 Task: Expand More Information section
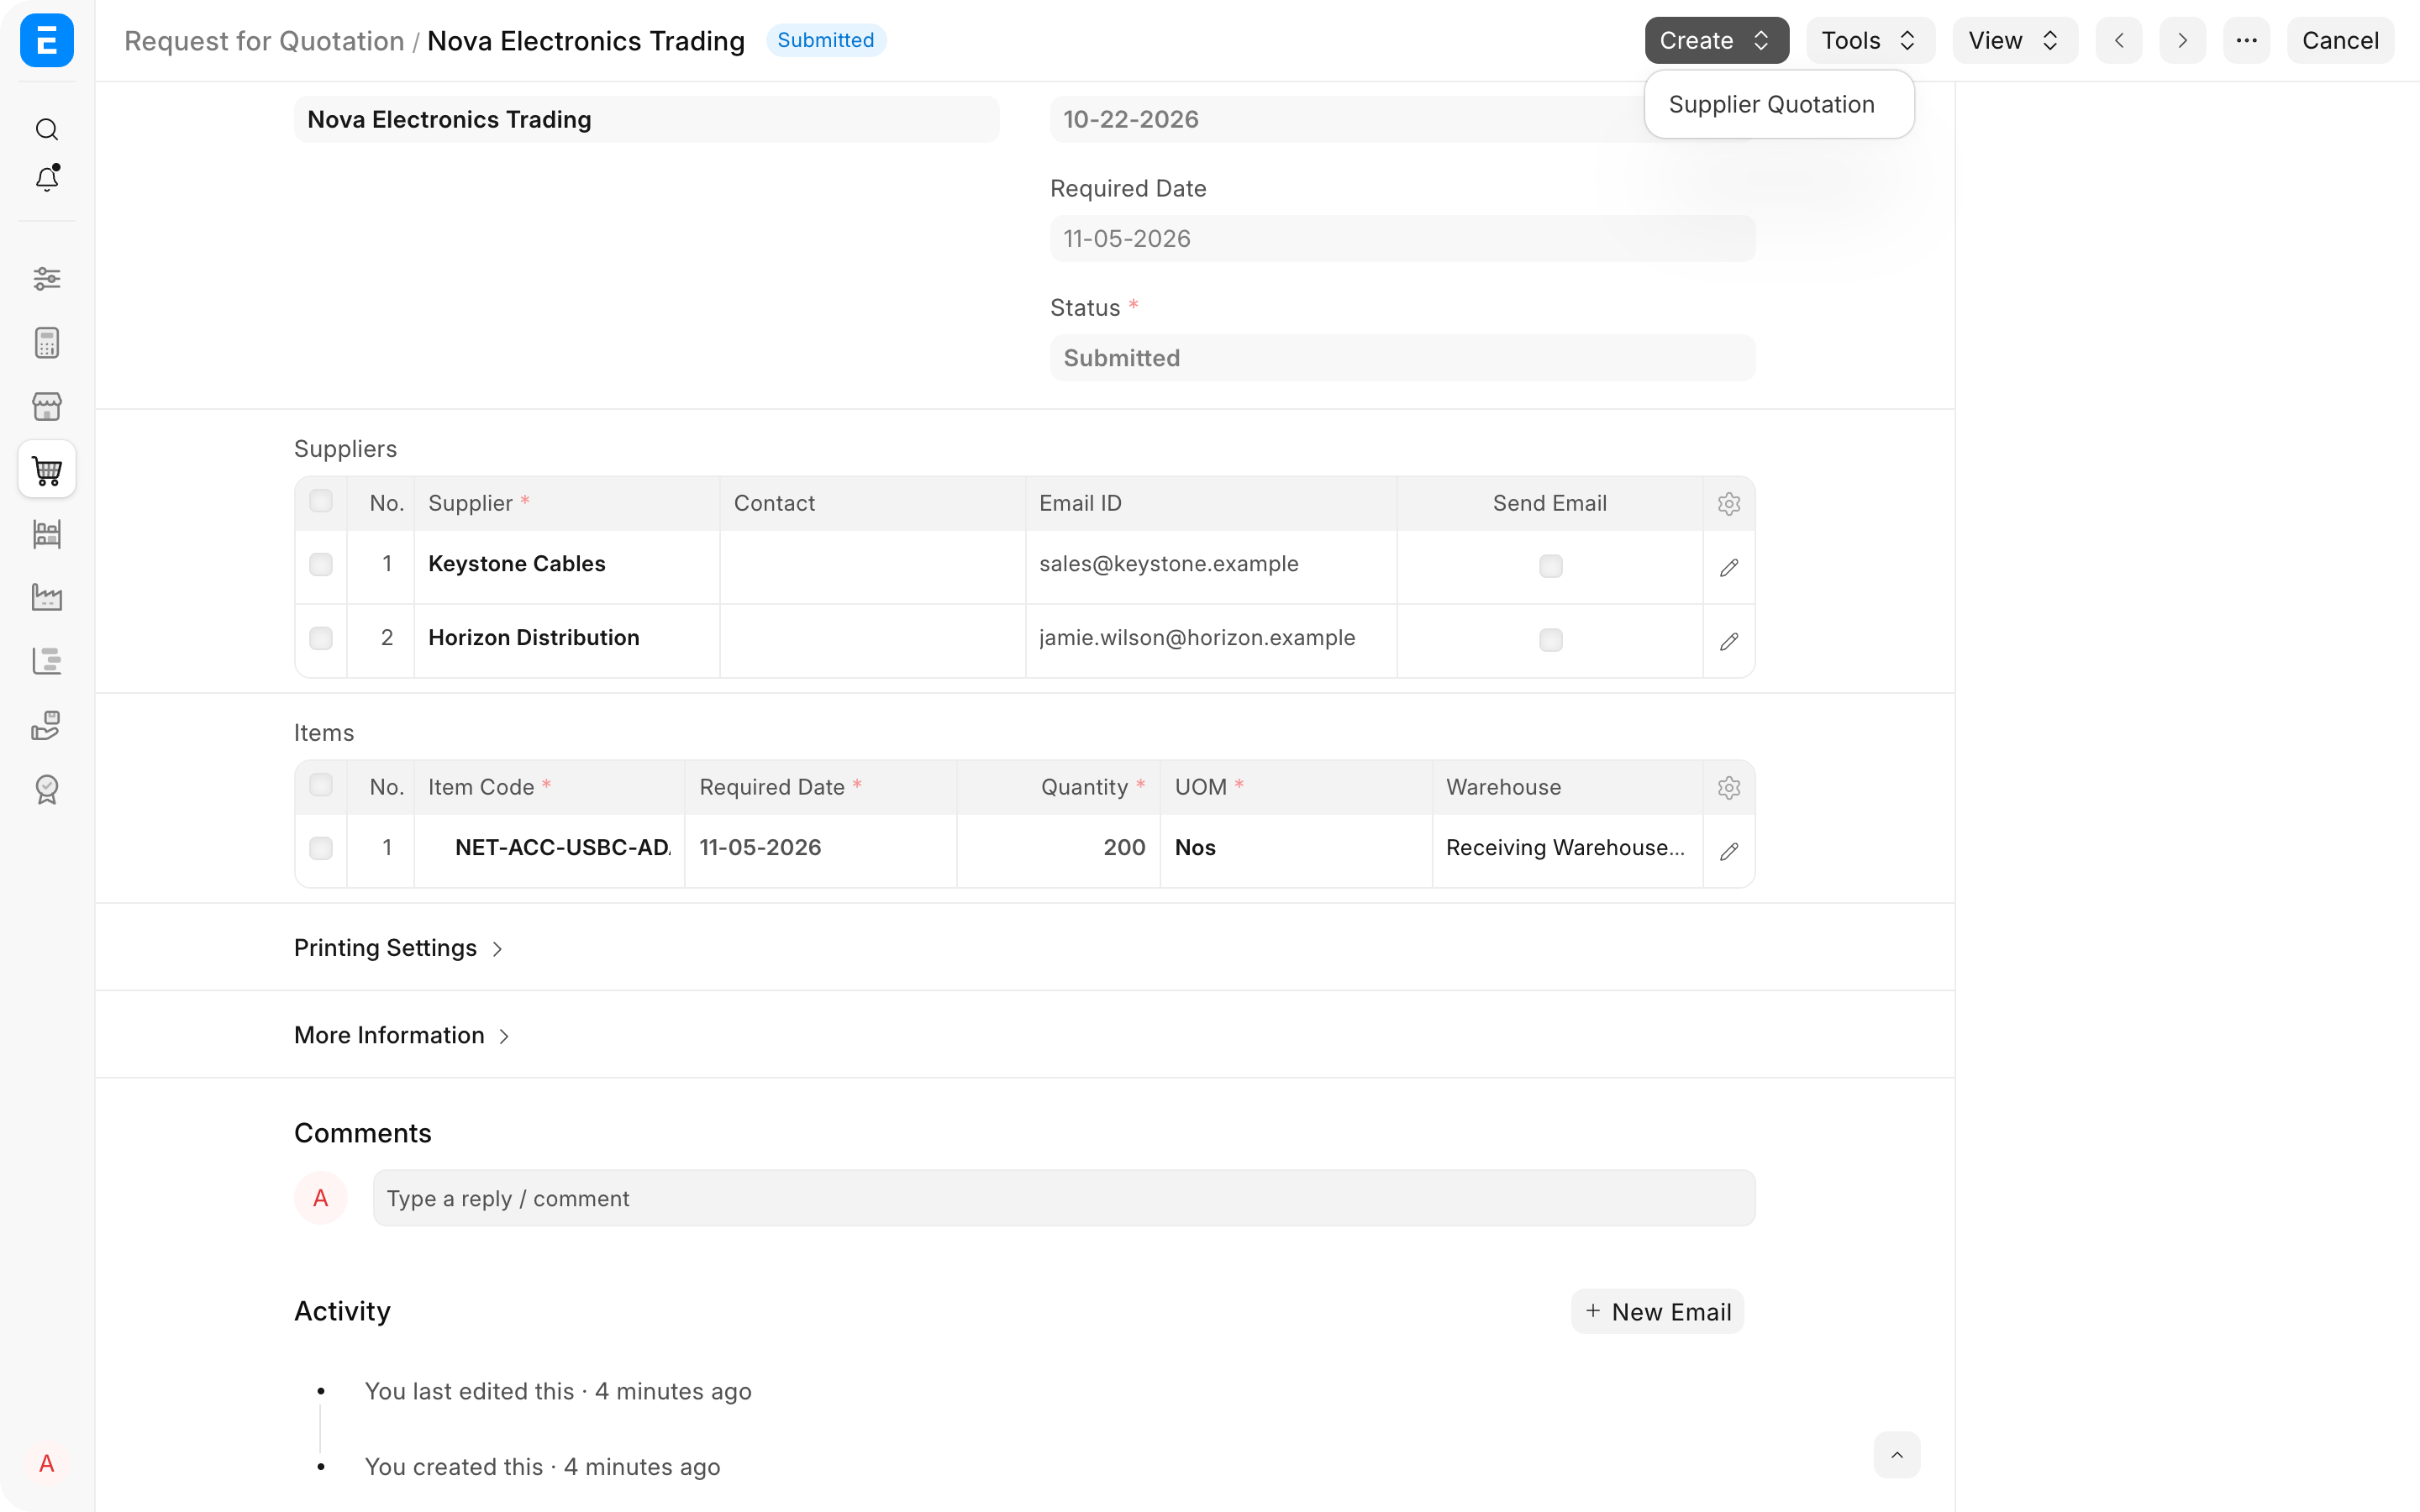[x=402, y=1036]
